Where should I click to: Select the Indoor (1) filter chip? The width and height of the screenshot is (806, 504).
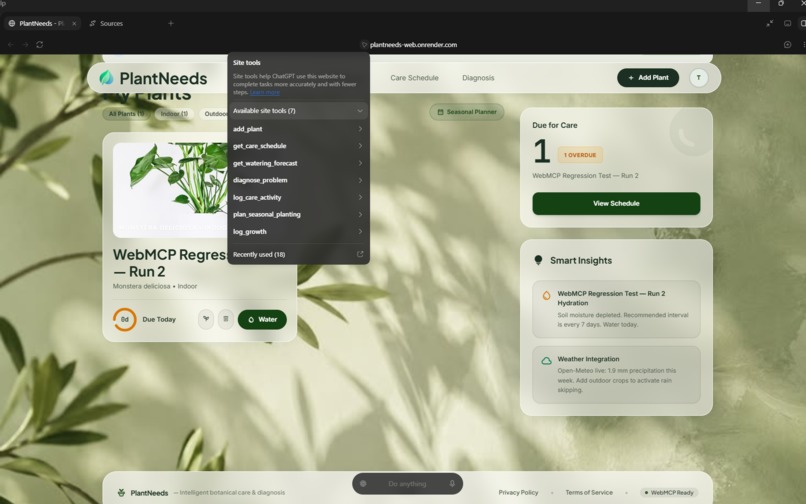tap(174, 114)
